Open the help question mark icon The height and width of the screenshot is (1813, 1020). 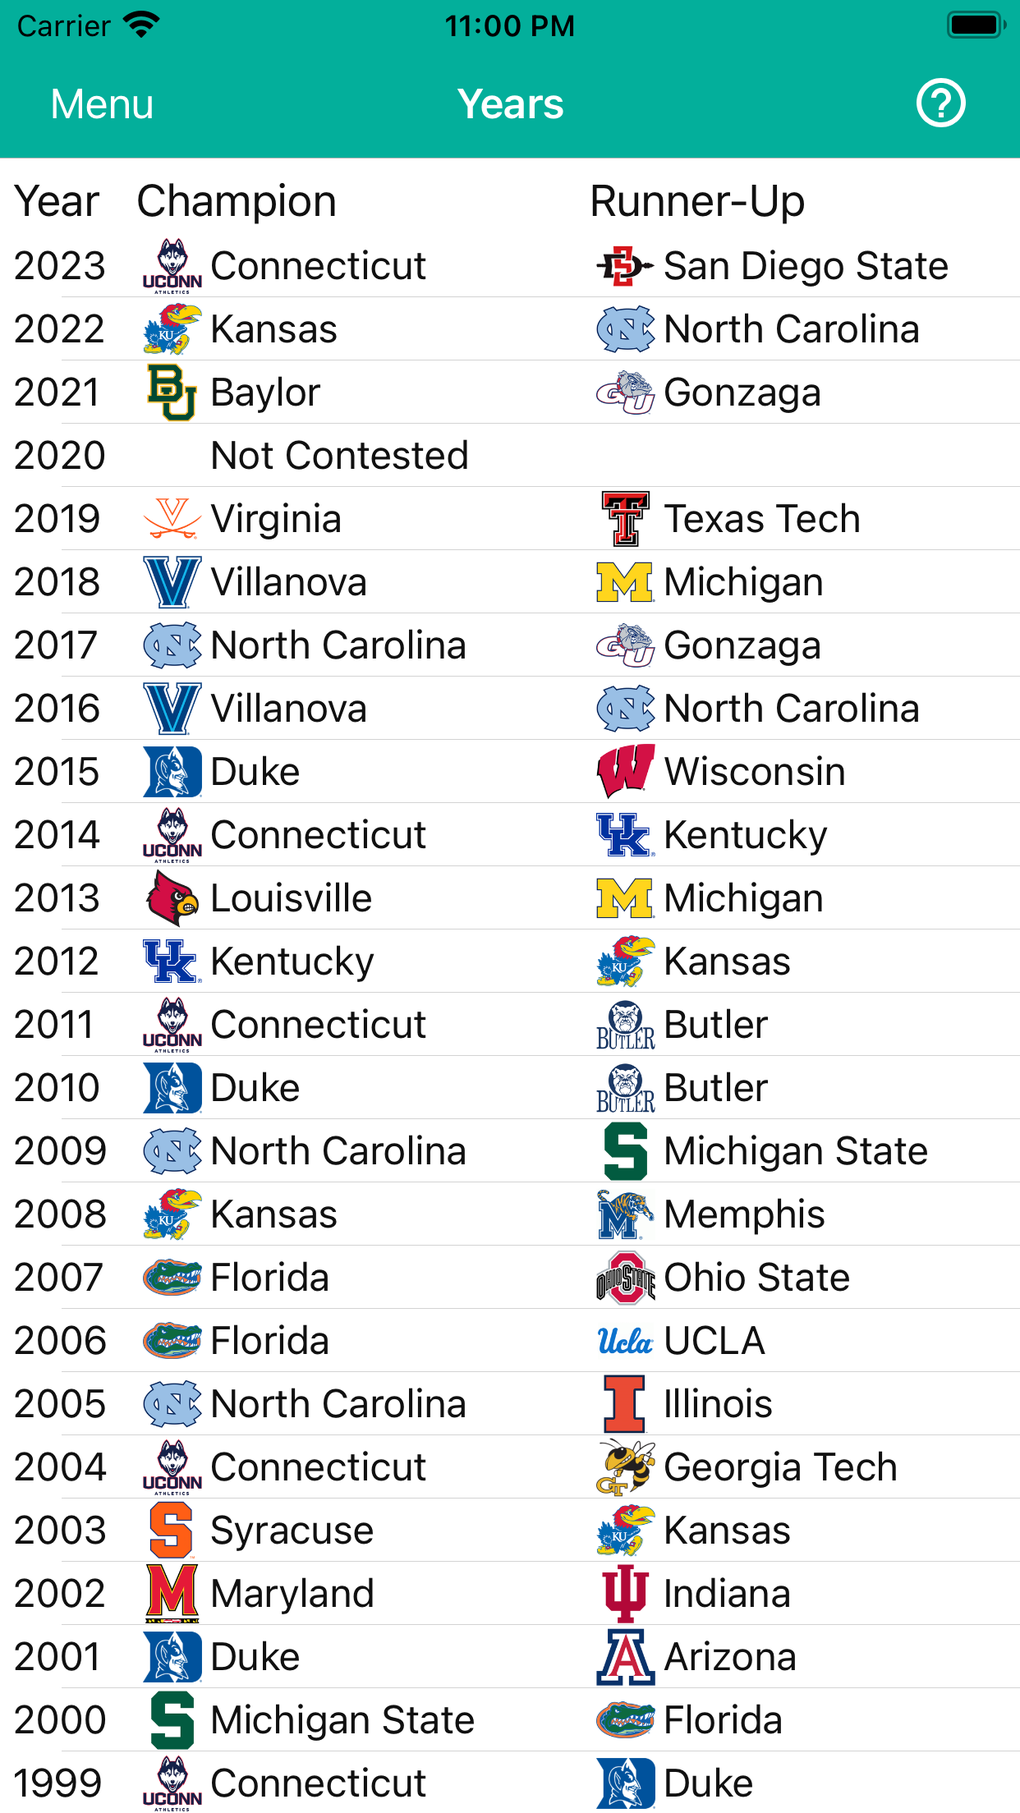(941, 103)
